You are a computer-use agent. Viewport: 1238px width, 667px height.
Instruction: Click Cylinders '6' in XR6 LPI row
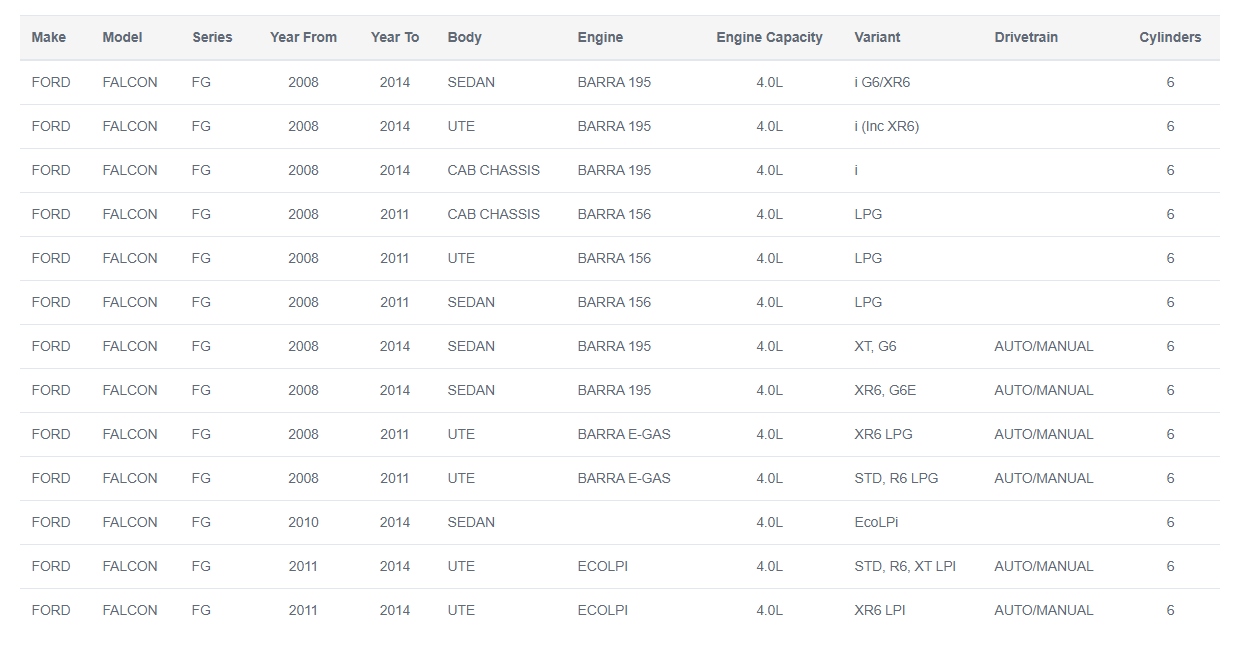pos(1170,610)
